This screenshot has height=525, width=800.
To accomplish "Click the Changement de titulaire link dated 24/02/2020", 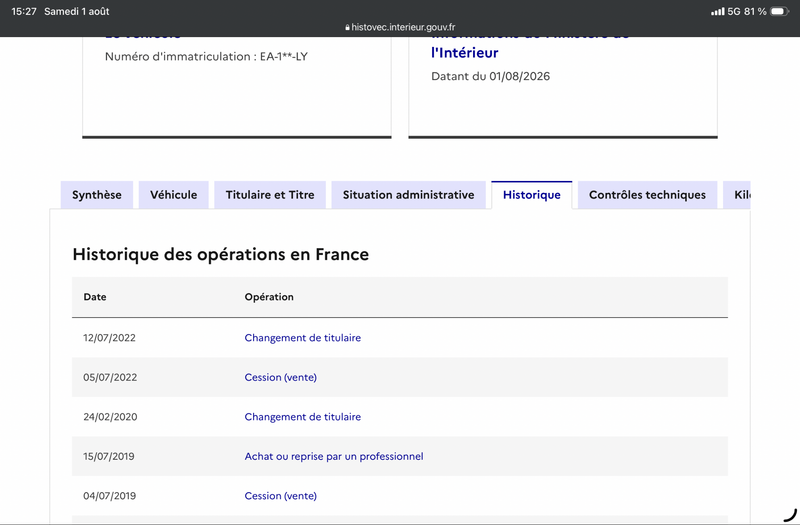I will coord(303,417).
